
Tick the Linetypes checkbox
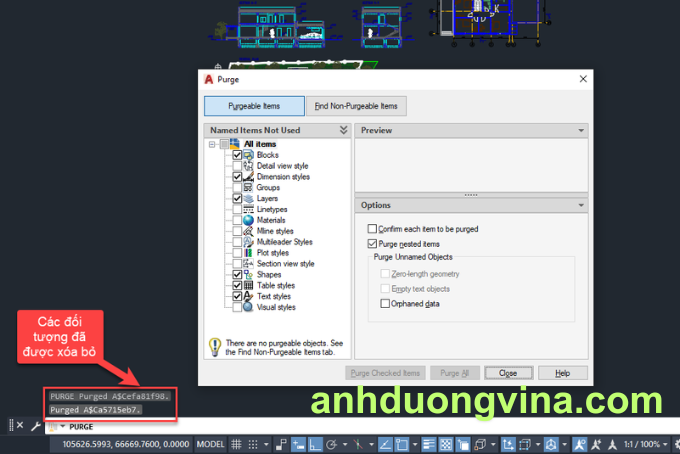[237, 209]
